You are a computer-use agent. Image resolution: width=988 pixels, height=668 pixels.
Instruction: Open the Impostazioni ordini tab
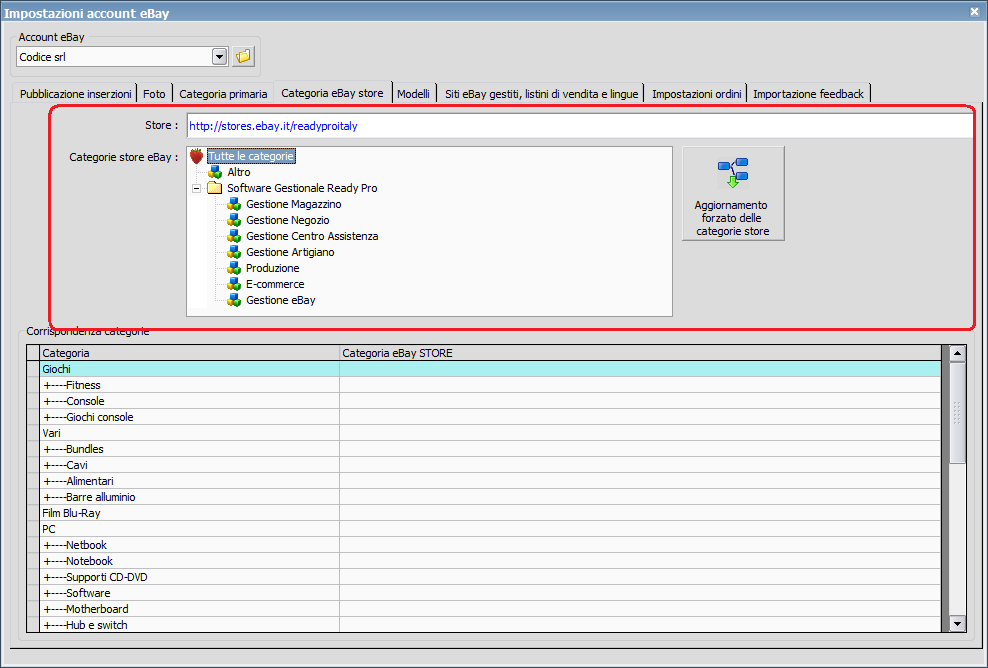(696, 94)
